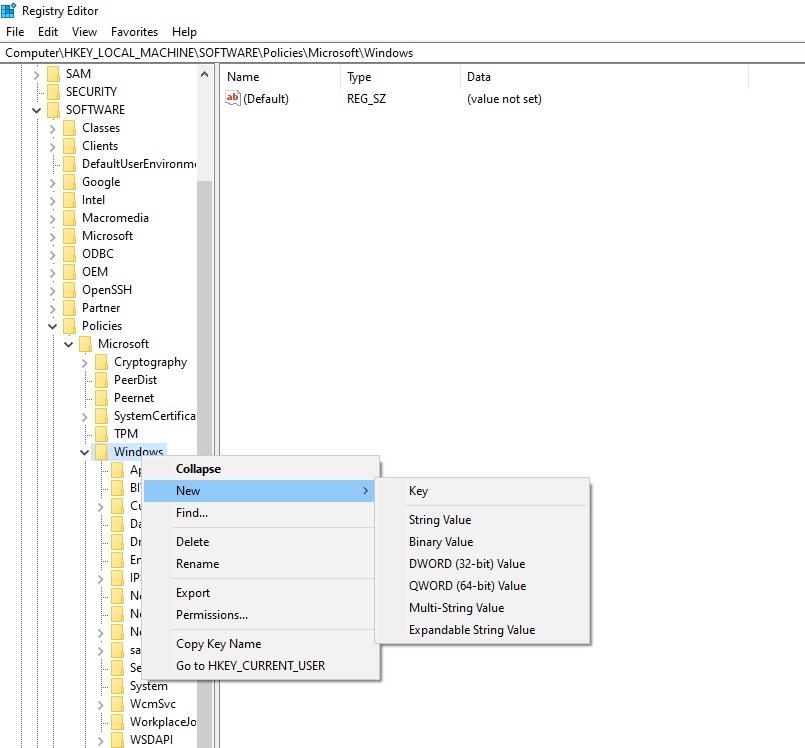The width and height of the screenshot is (805, 748).
Task: Click the Google folder icon
Action: point(69,182)
